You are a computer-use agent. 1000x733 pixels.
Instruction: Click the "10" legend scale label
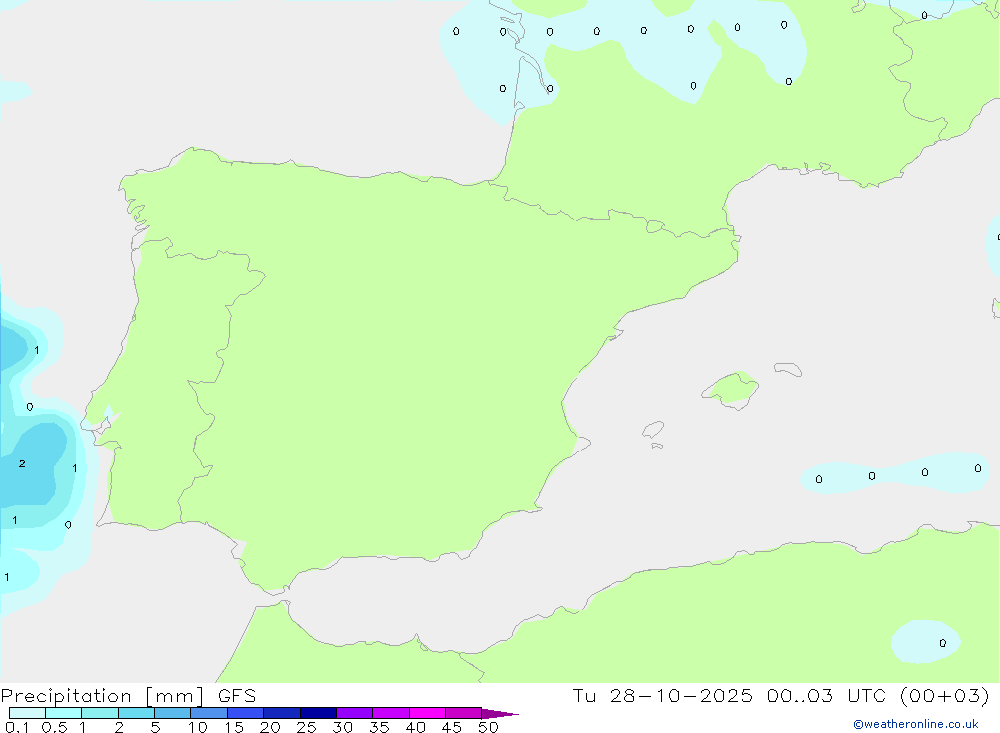(x=198, y=727)
